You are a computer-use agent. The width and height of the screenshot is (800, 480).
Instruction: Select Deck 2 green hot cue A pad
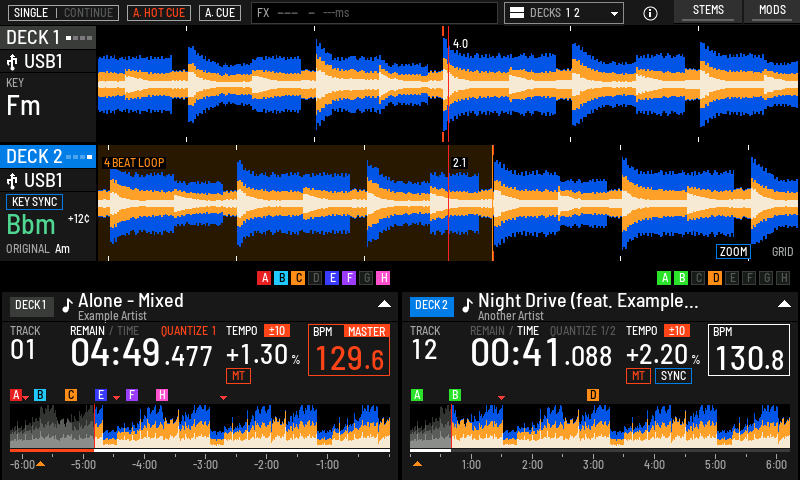[664, 278]
